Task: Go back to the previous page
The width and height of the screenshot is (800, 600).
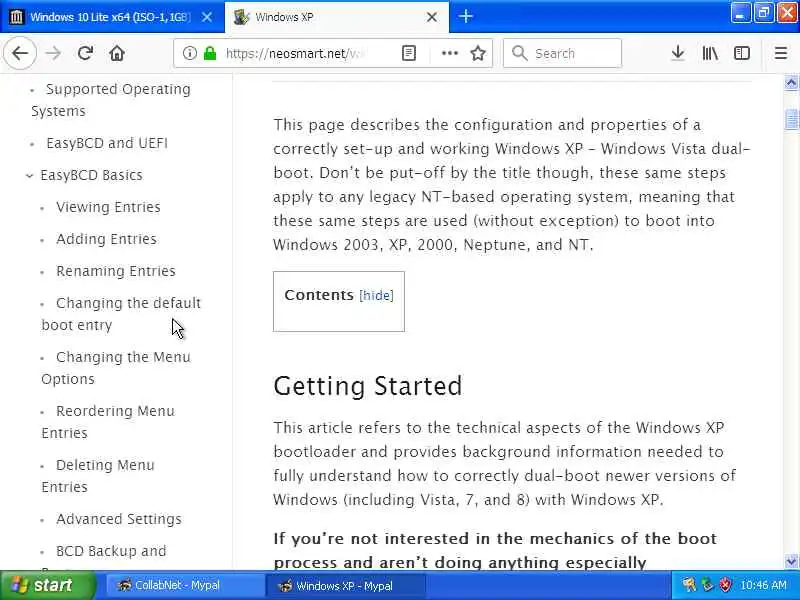Action: click(x=20, y=53)
